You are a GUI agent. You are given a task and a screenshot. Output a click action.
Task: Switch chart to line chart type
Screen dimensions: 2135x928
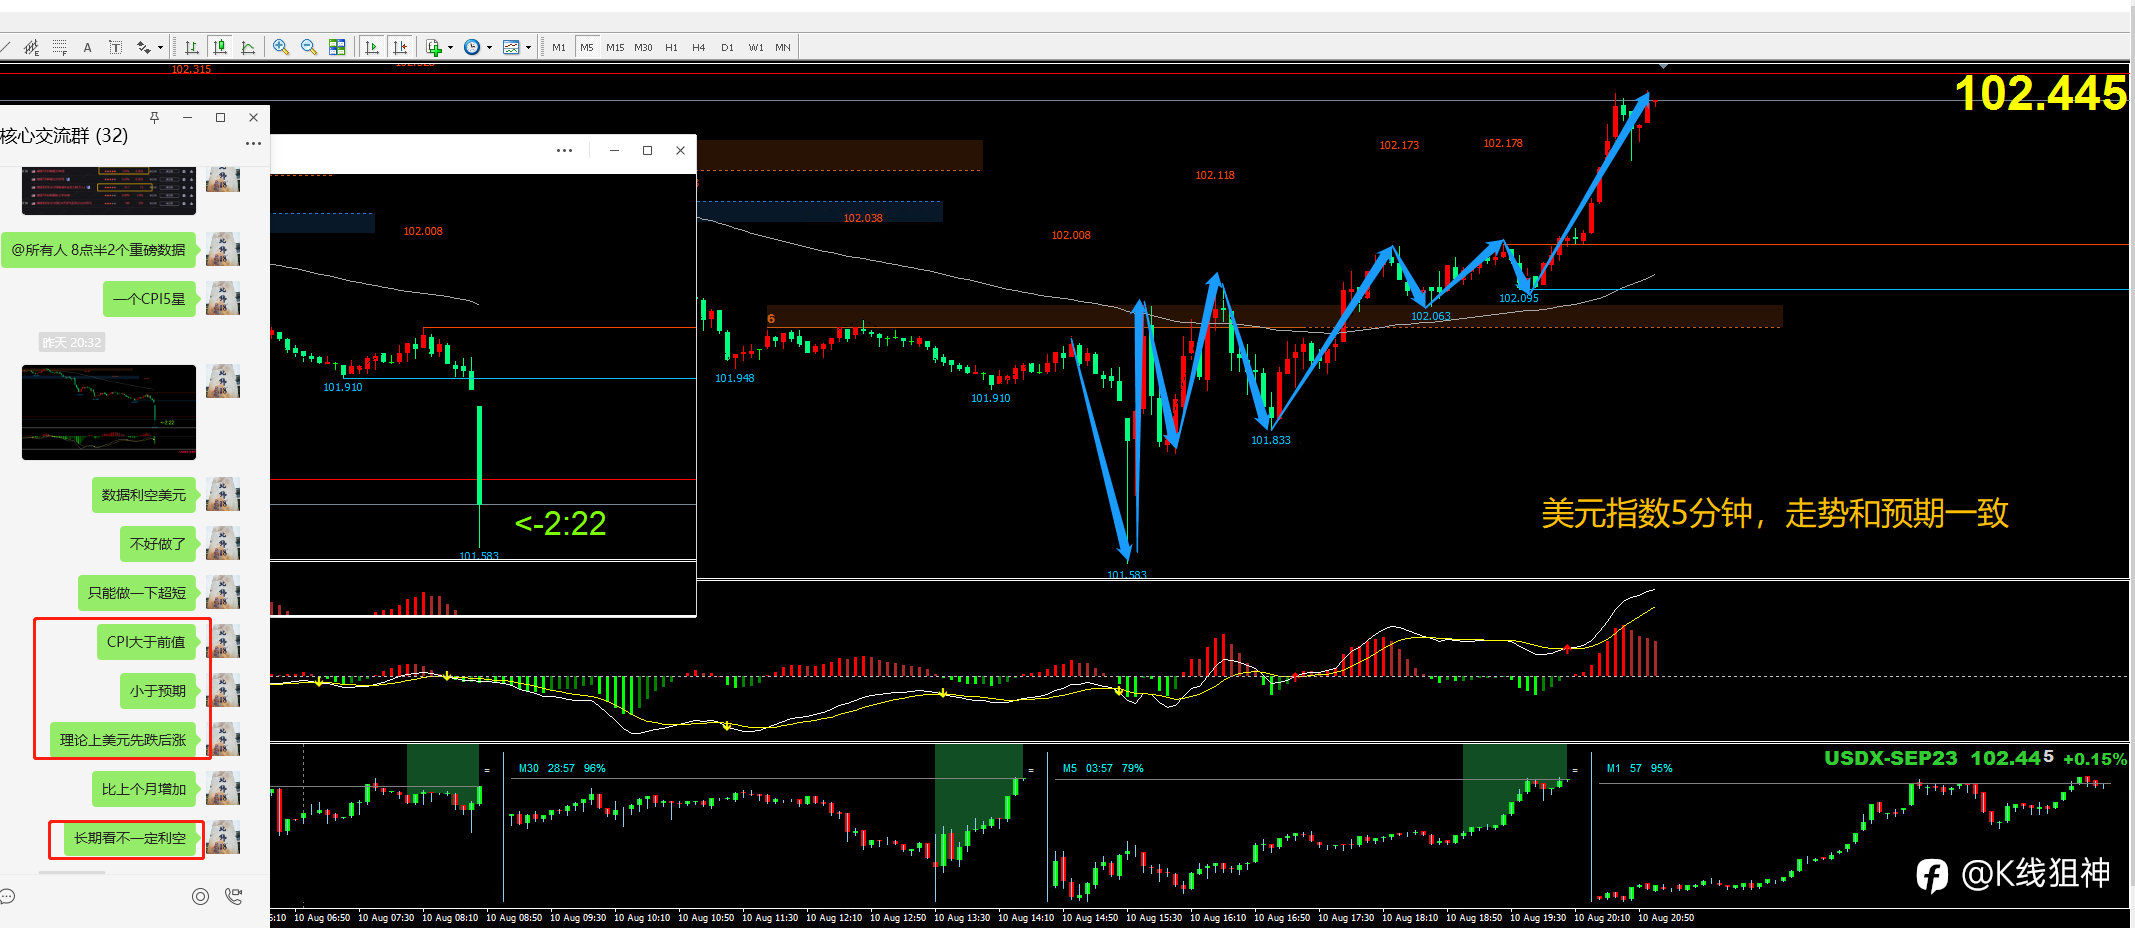[248, 47]
